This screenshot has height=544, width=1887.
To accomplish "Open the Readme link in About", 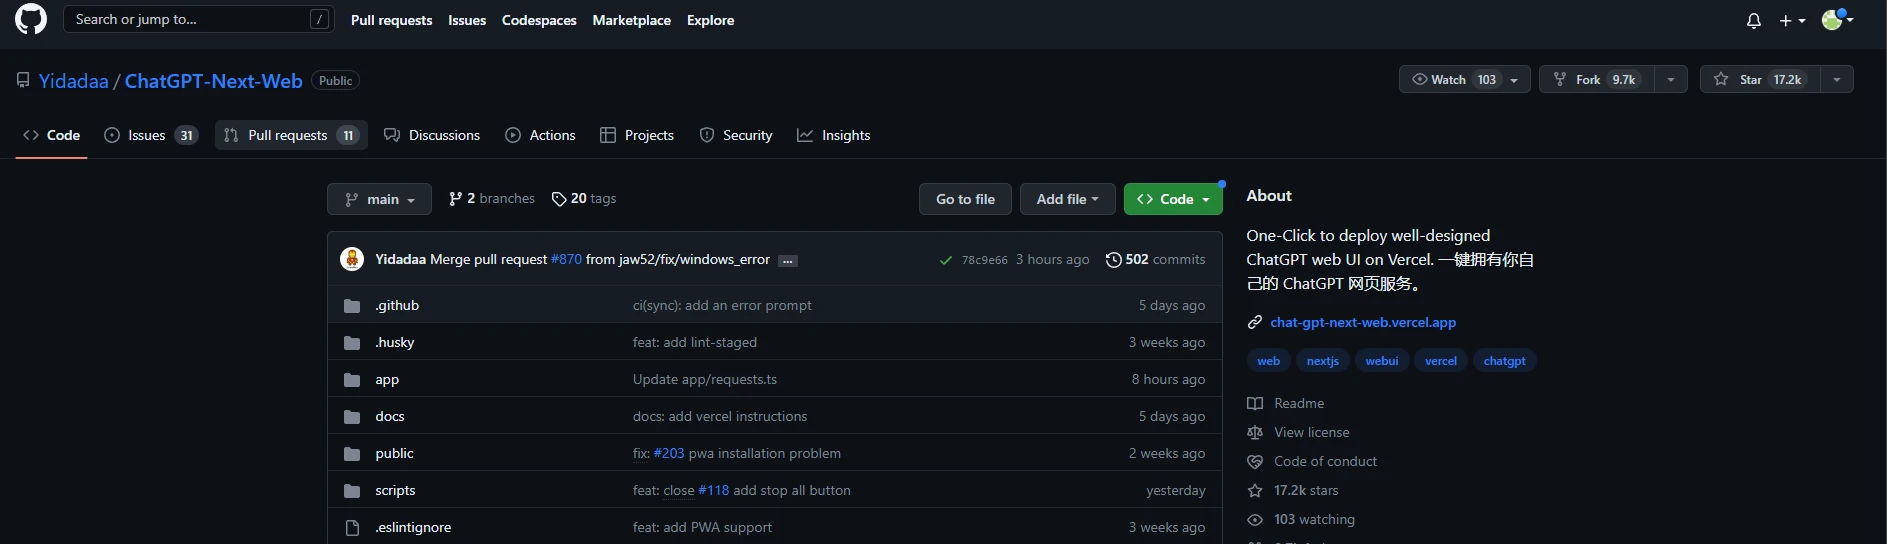I will 1286,403.
